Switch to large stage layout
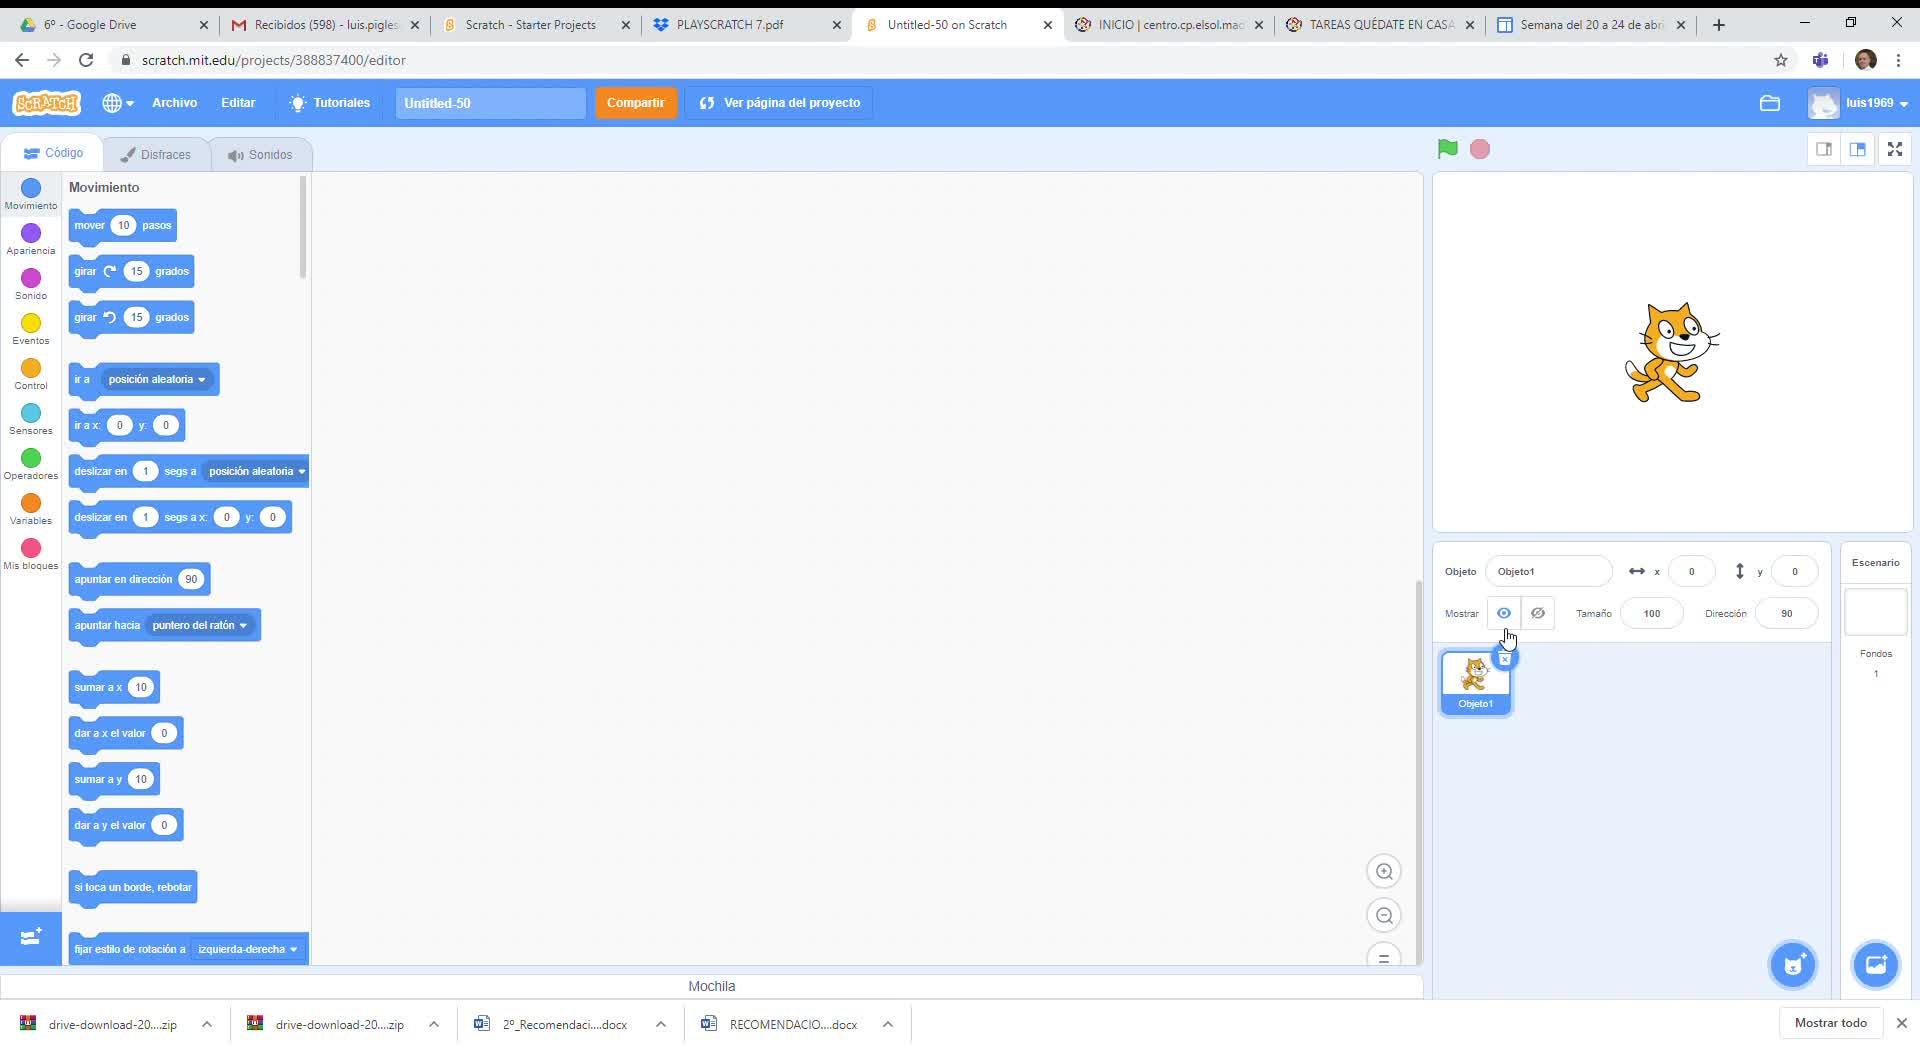Image resolution: width=1920 pixels, height=1048 pixels. click(1858, 149)
